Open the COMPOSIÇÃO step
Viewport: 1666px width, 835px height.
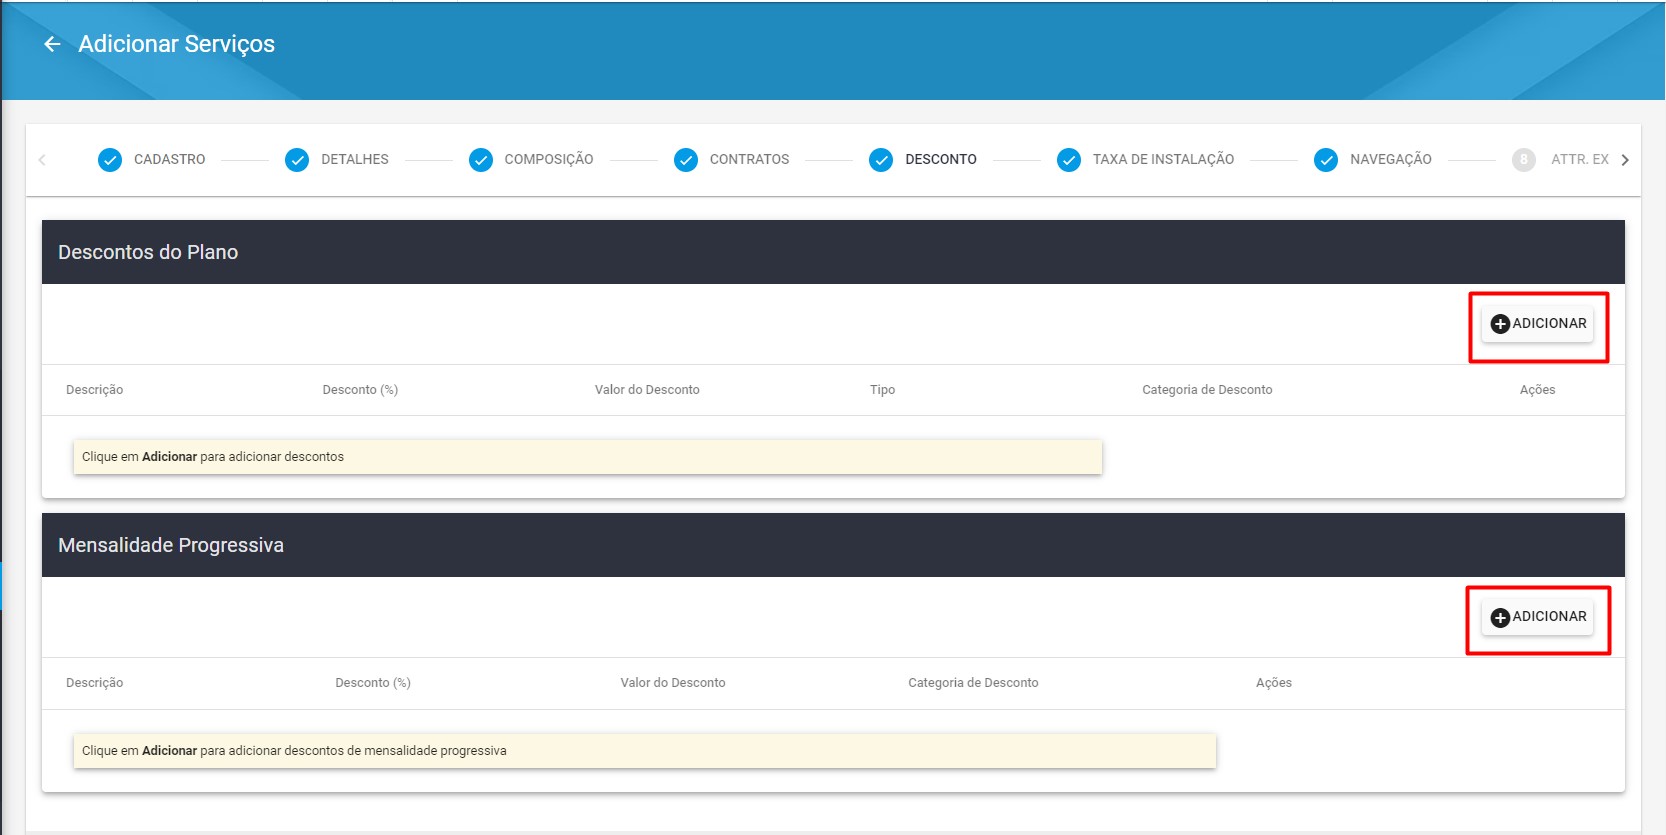[x=549, y=160]
